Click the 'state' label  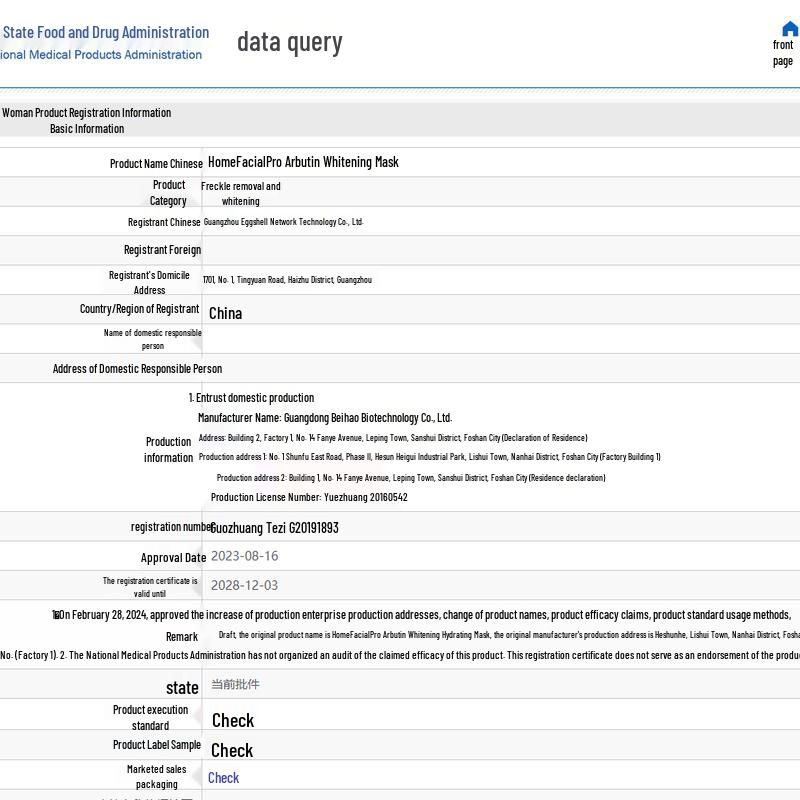click(182, 688)
